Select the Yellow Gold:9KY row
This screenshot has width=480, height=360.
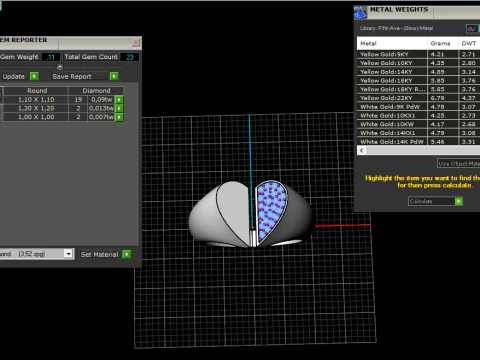click(x=418, y=54)
